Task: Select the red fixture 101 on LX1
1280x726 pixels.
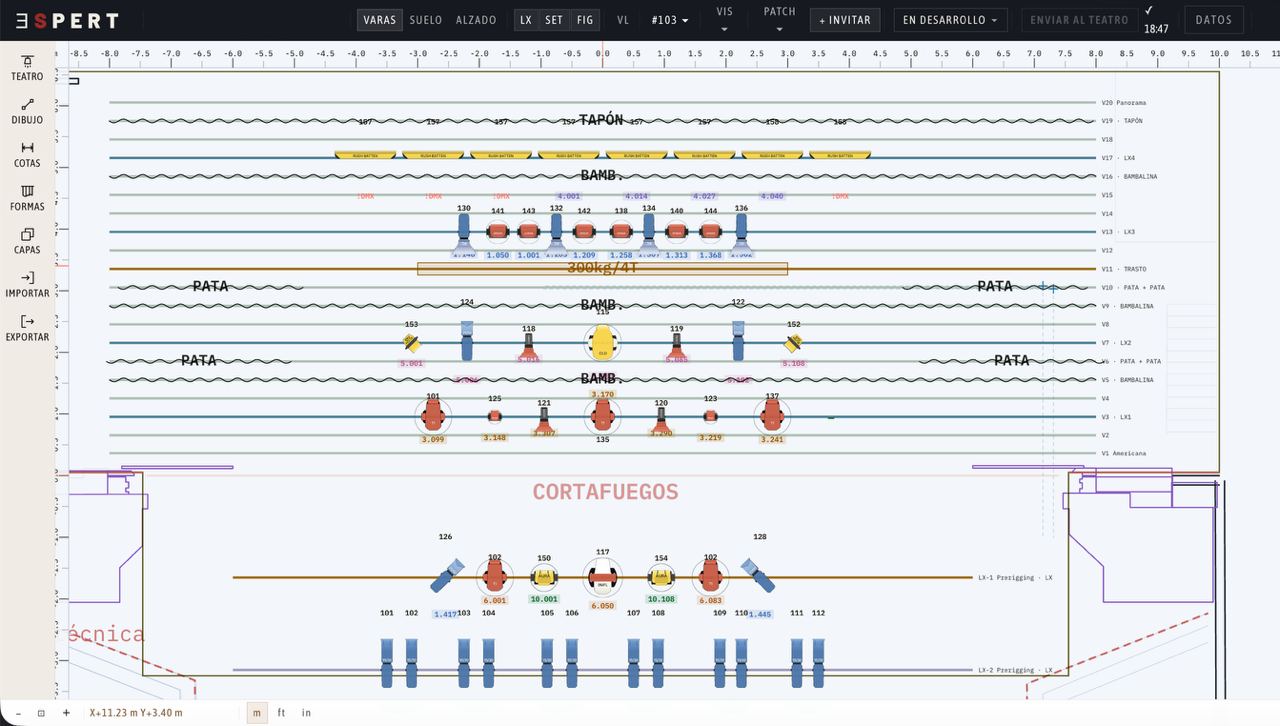Action: pyautogui.click(x=433, y=416)
